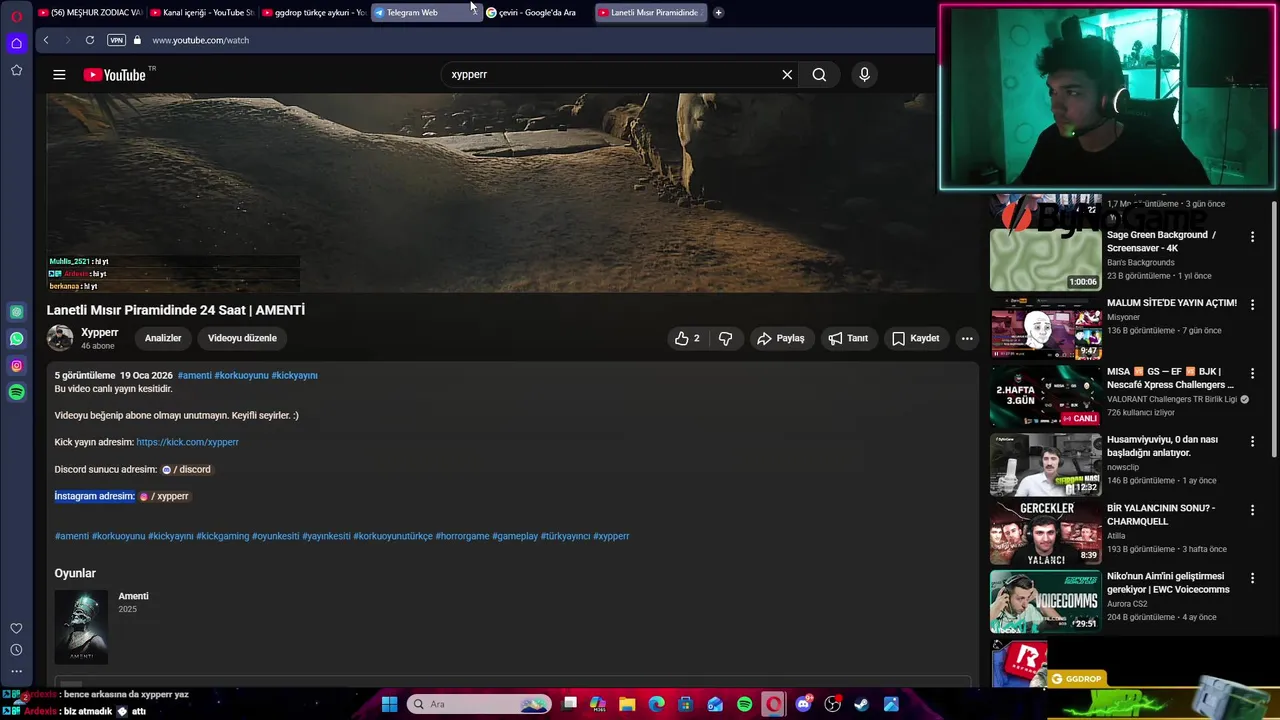
Task: Open options for Sage Green Background video
Action: click(x=1252, y=237)
